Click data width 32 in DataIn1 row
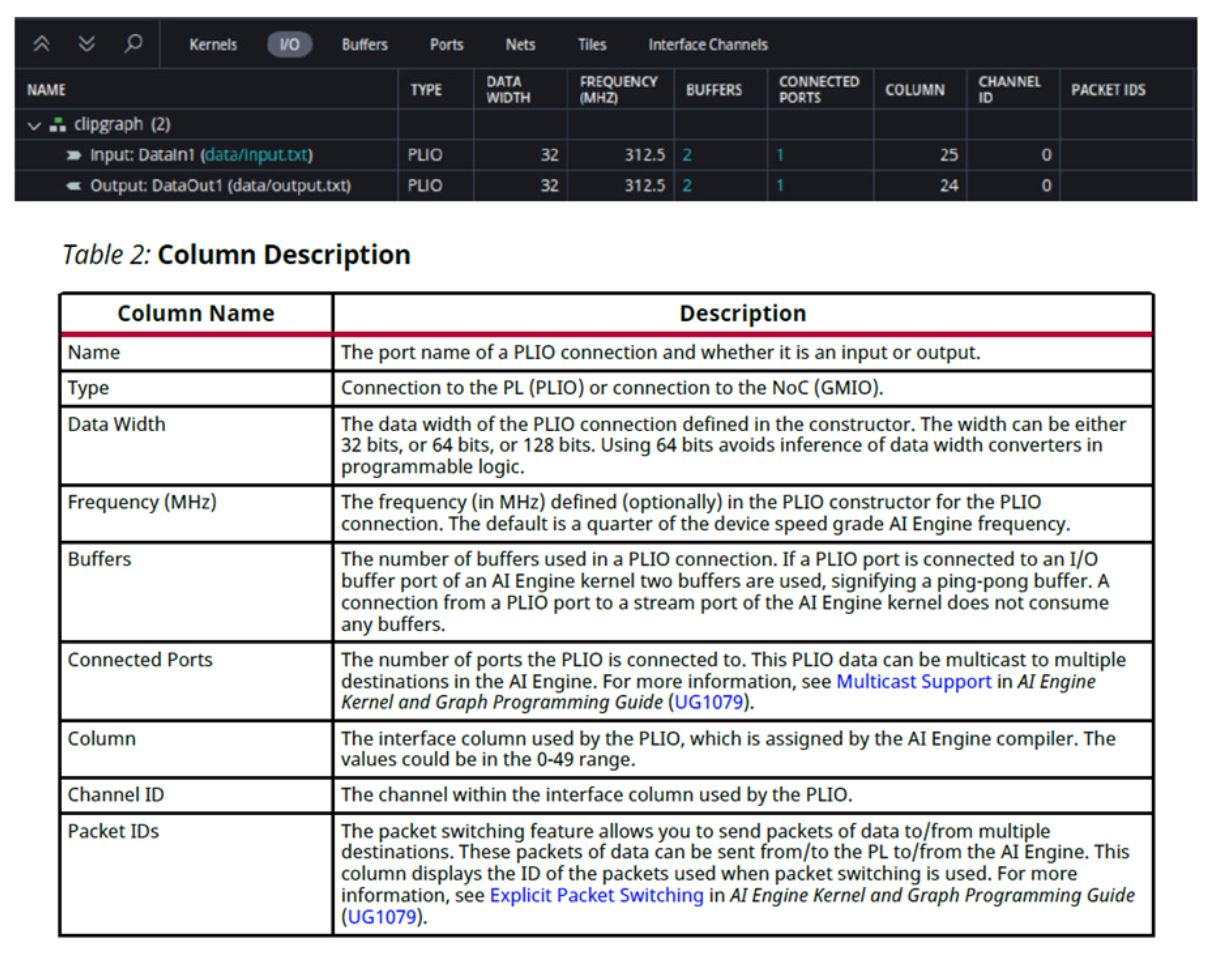This screenshot has height=955, width=1222. [549, 155]
